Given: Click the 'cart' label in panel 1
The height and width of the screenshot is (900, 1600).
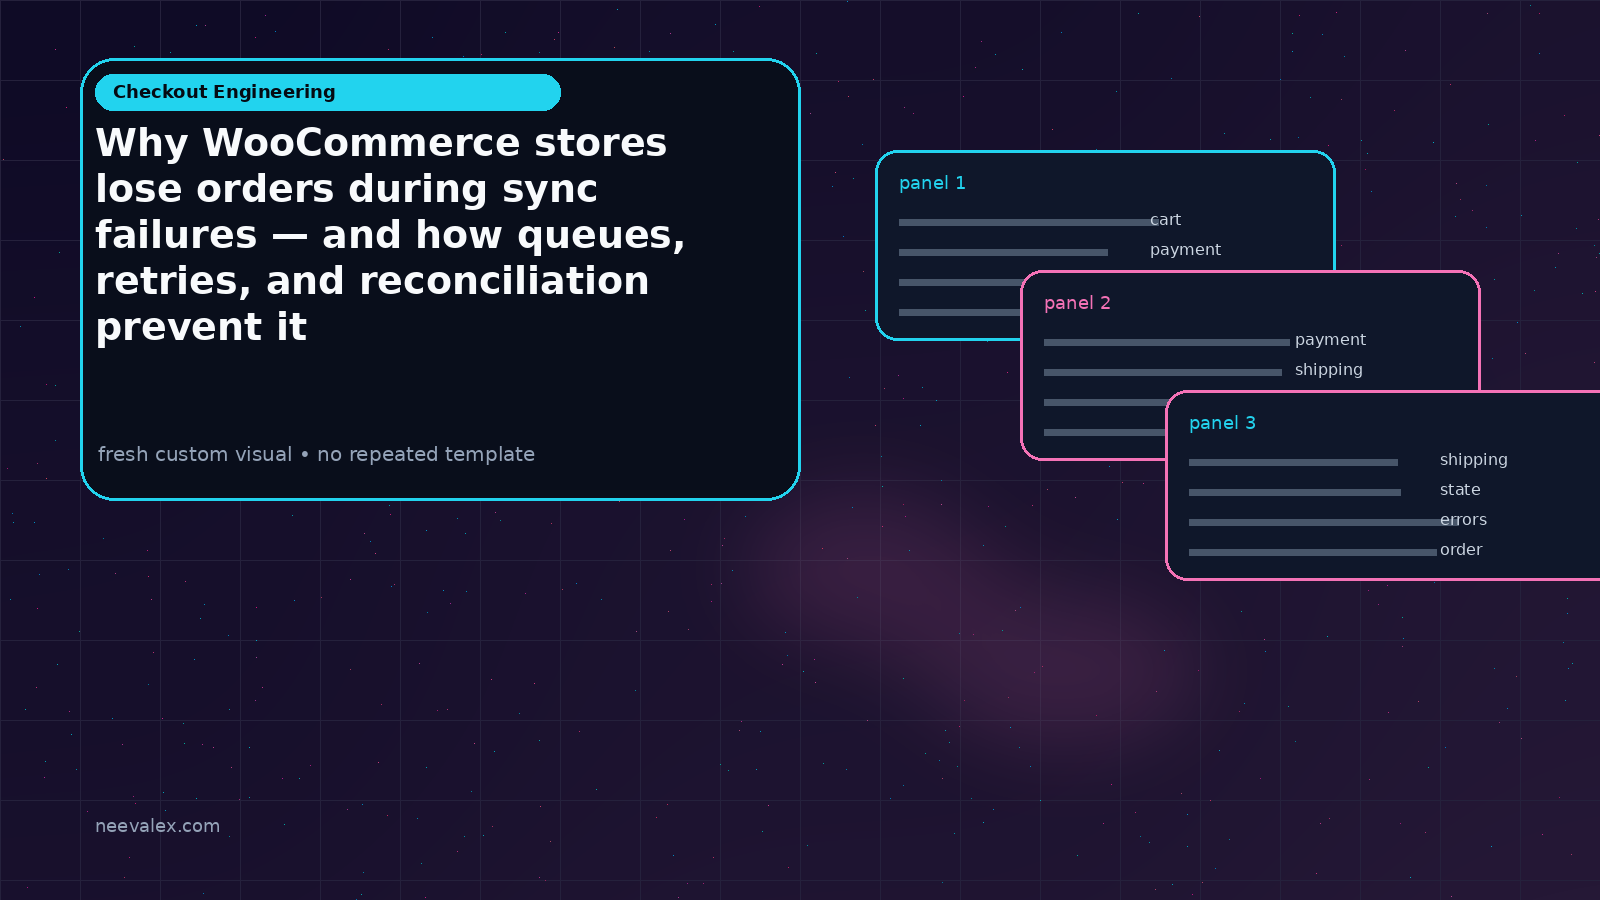Looking at the screenshot, I should coord(1165,220).
